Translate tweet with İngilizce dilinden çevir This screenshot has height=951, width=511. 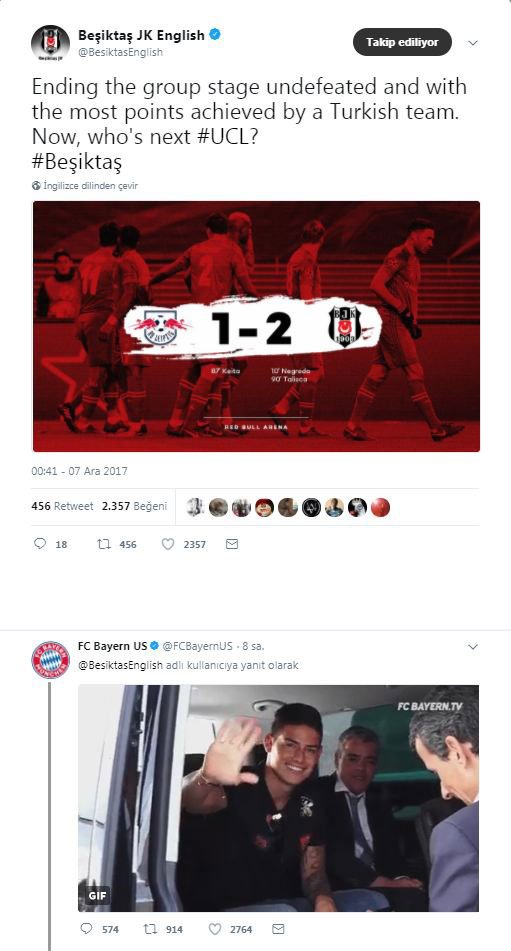pos(85,186)
